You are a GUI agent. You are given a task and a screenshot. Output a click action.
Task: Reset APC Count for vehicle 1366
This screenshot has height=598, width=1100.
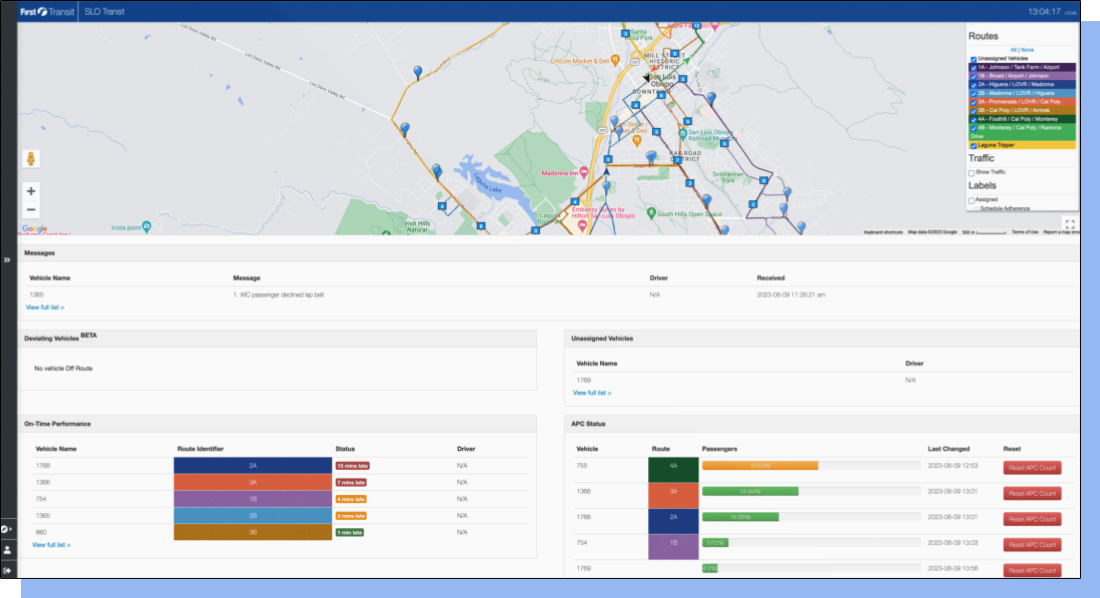click(x=1032, y=493)
